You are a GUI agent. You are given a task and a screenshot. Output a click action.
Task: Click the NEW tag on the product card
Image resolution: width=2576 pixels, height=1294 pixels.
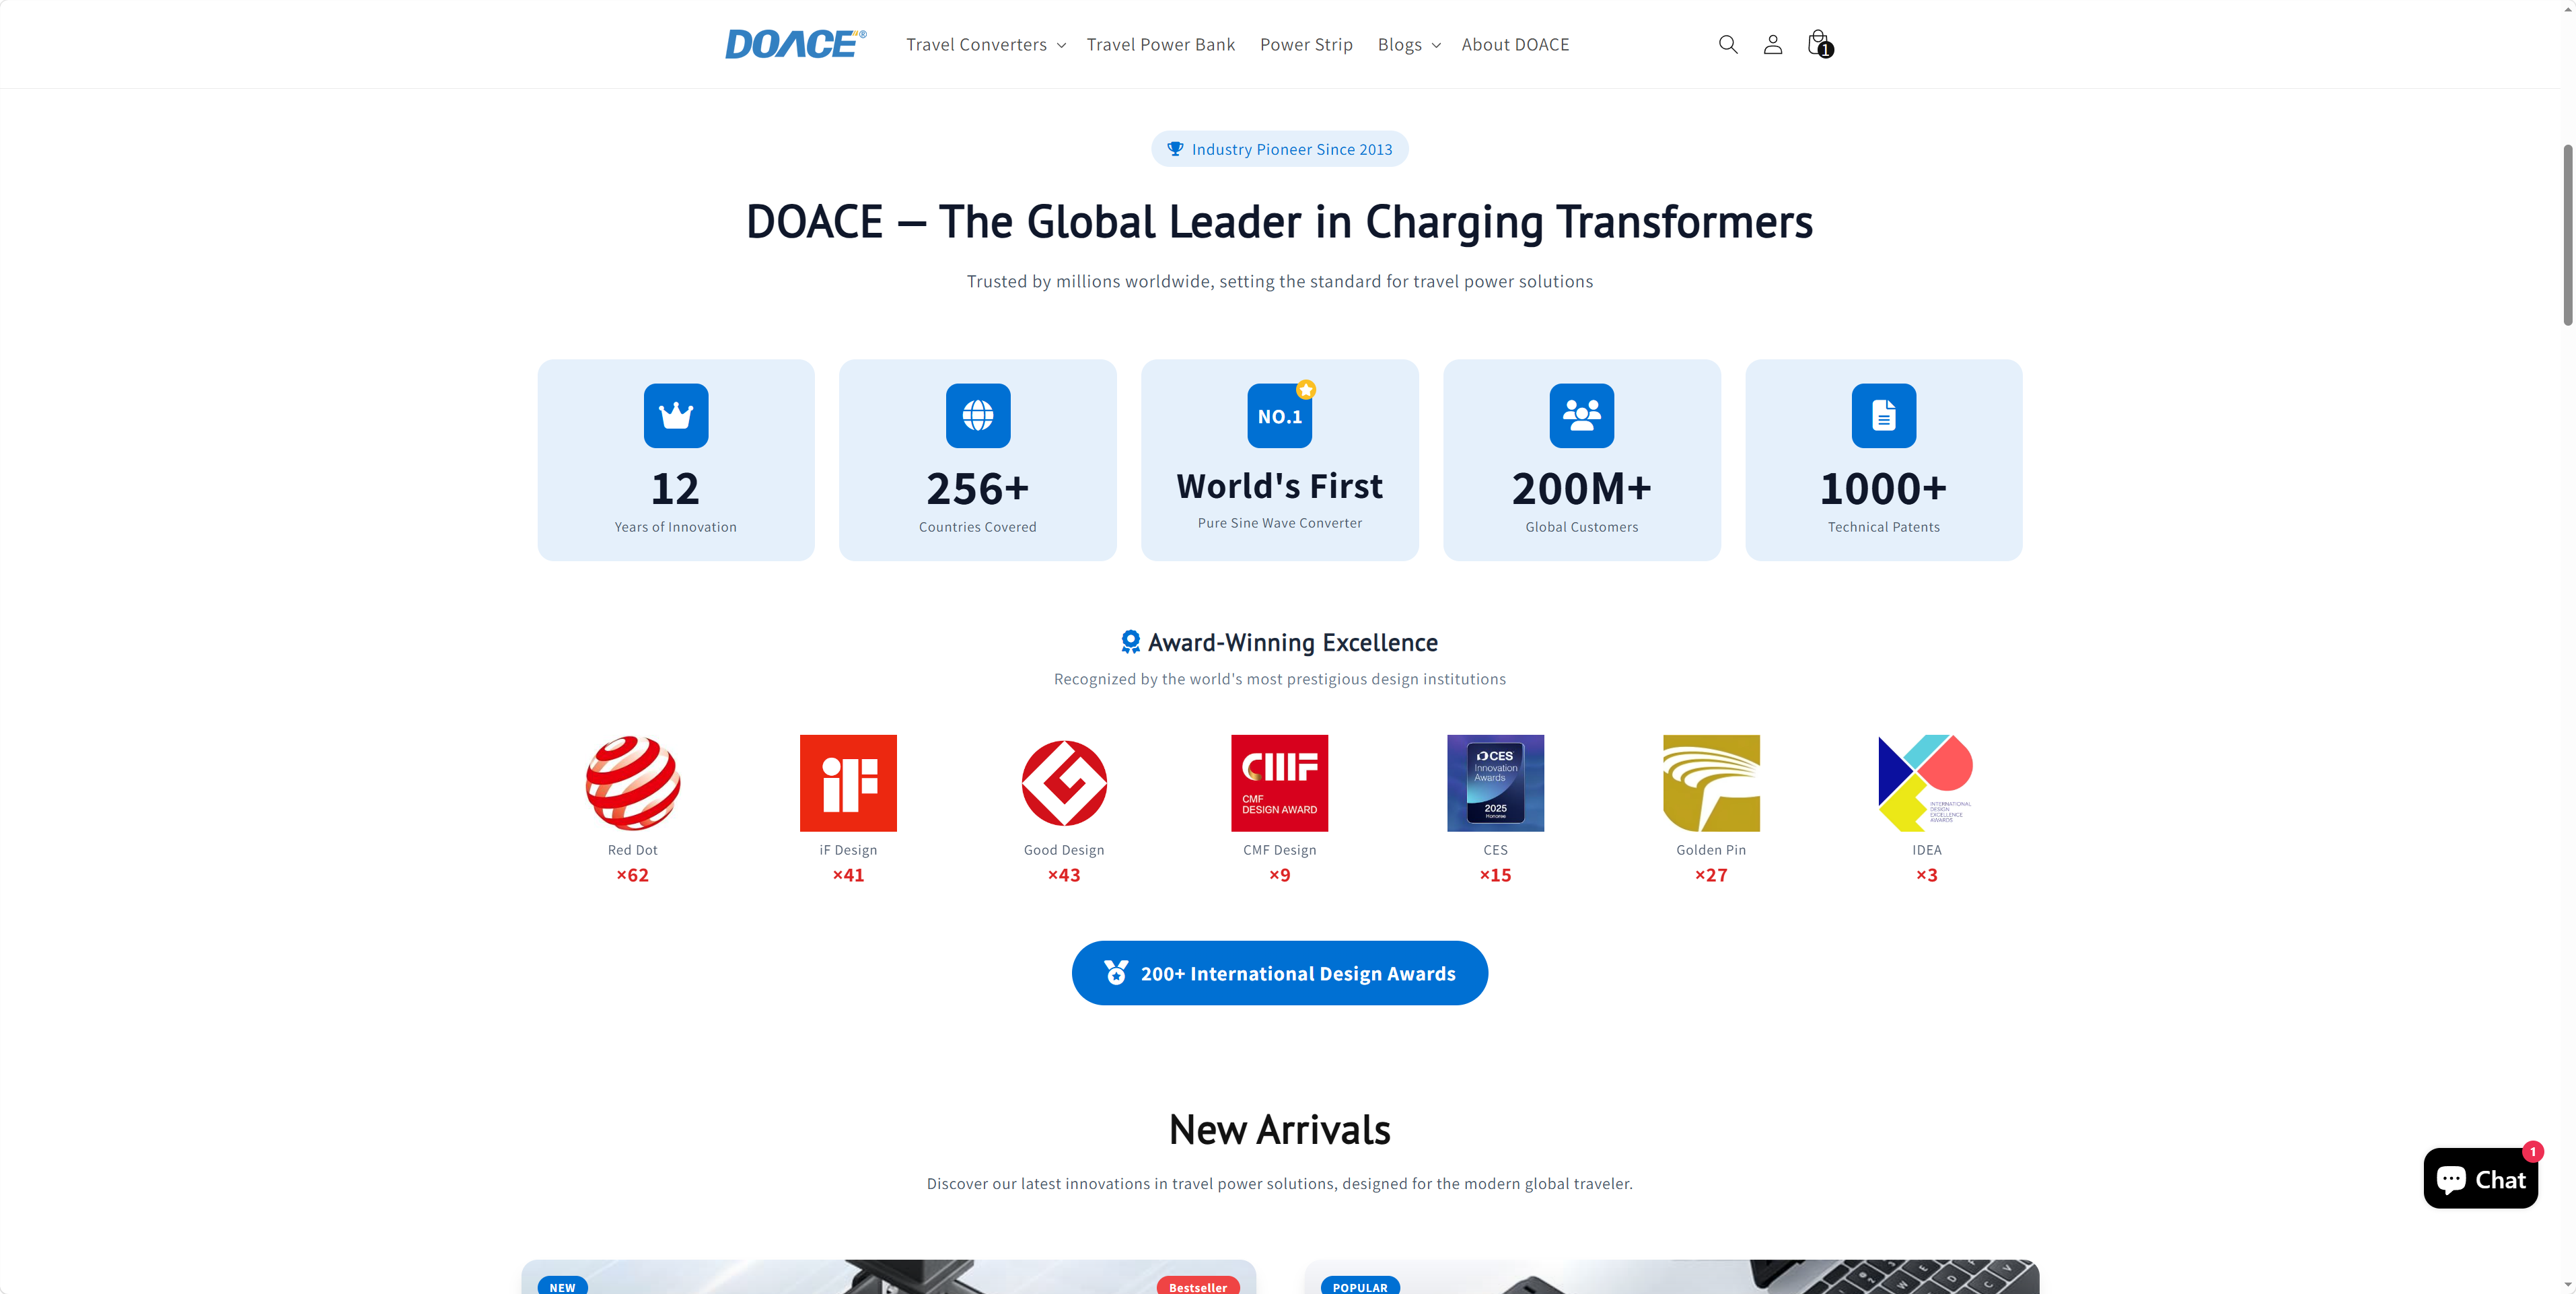coord(562,1285)
